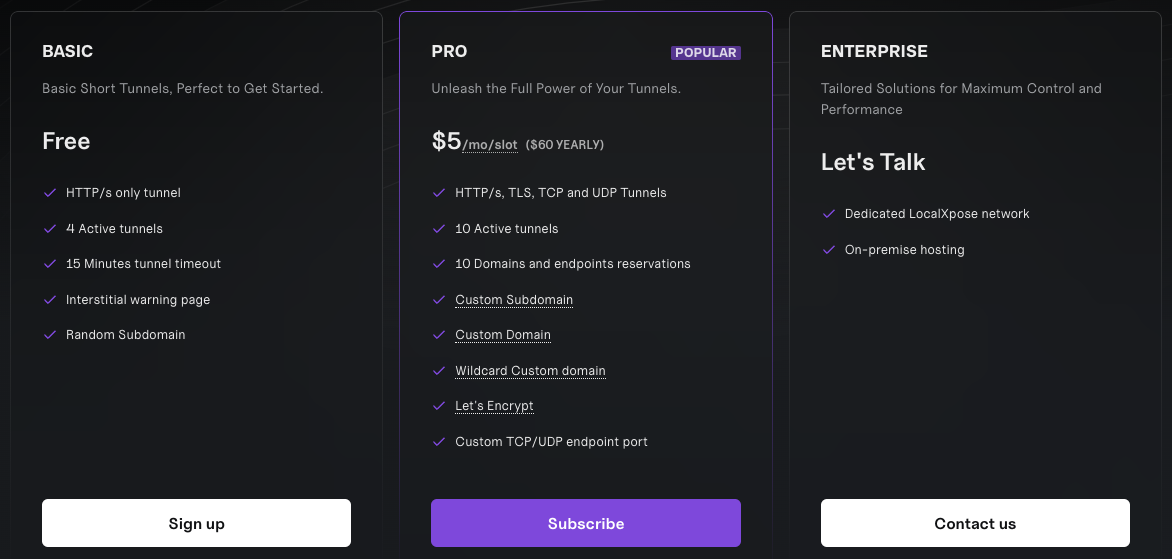This screenshot has height=559, width=1172.
Task: Click checkmark beside Interstitial warning page
Action: (x=50, y=300)
